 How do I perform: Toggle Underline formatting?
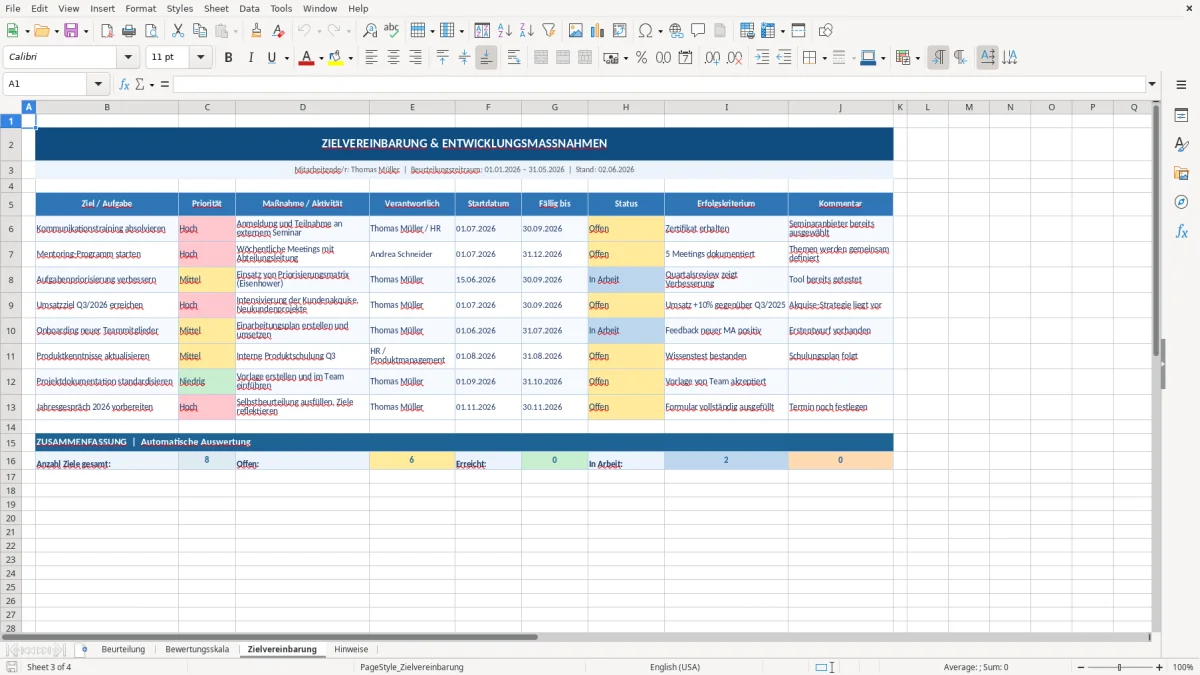coord(271,58)
